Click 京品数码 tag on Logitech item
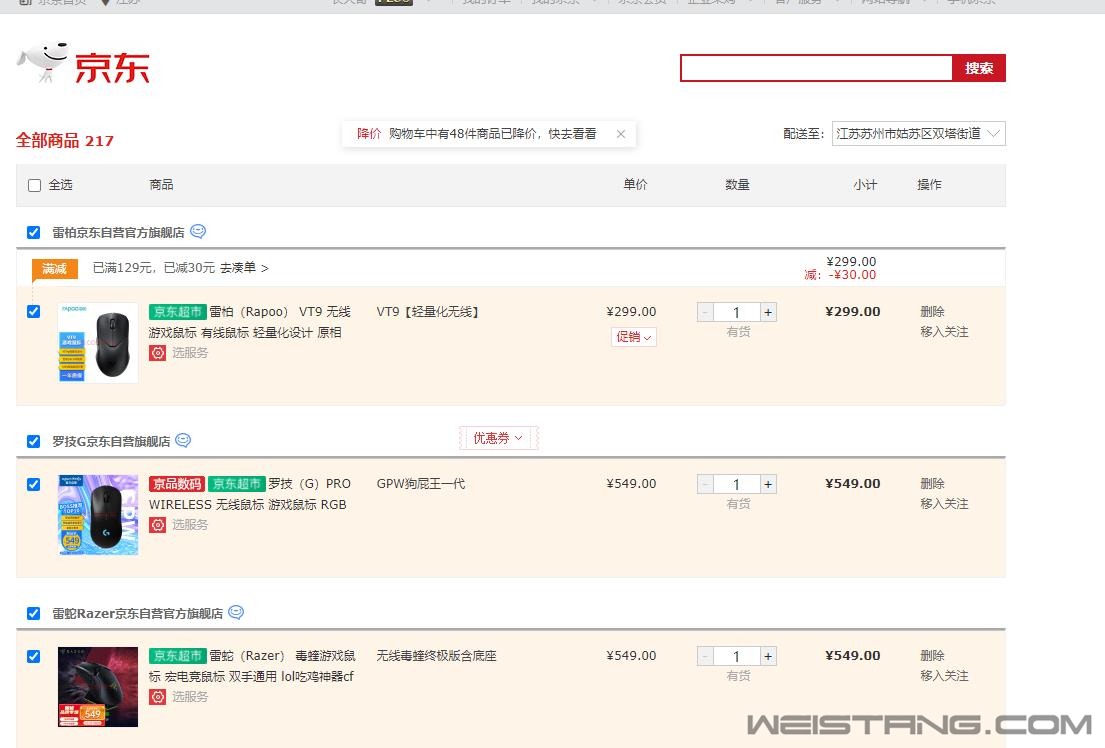 pos(176,484)
